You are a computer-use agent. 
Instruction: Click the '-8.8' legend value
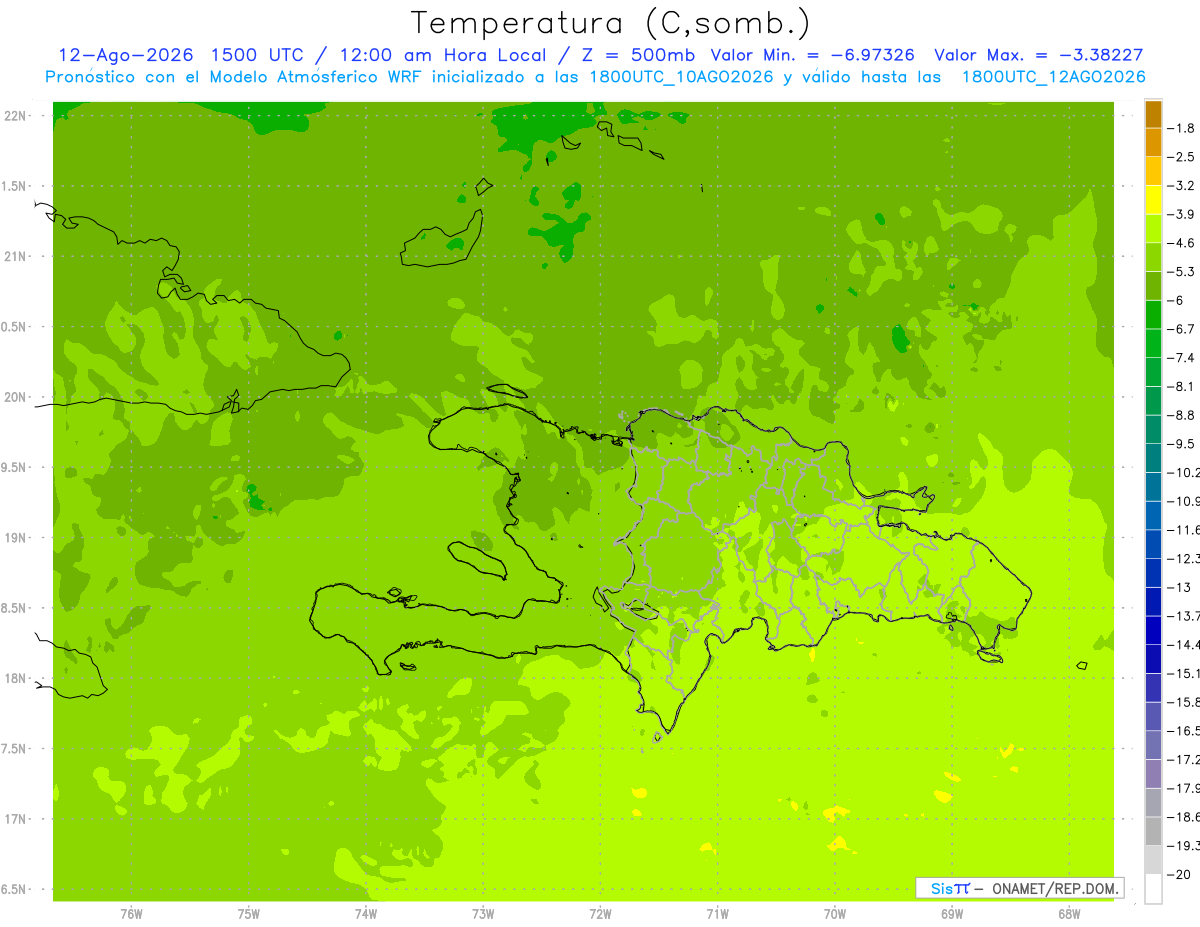(1183, 415)
